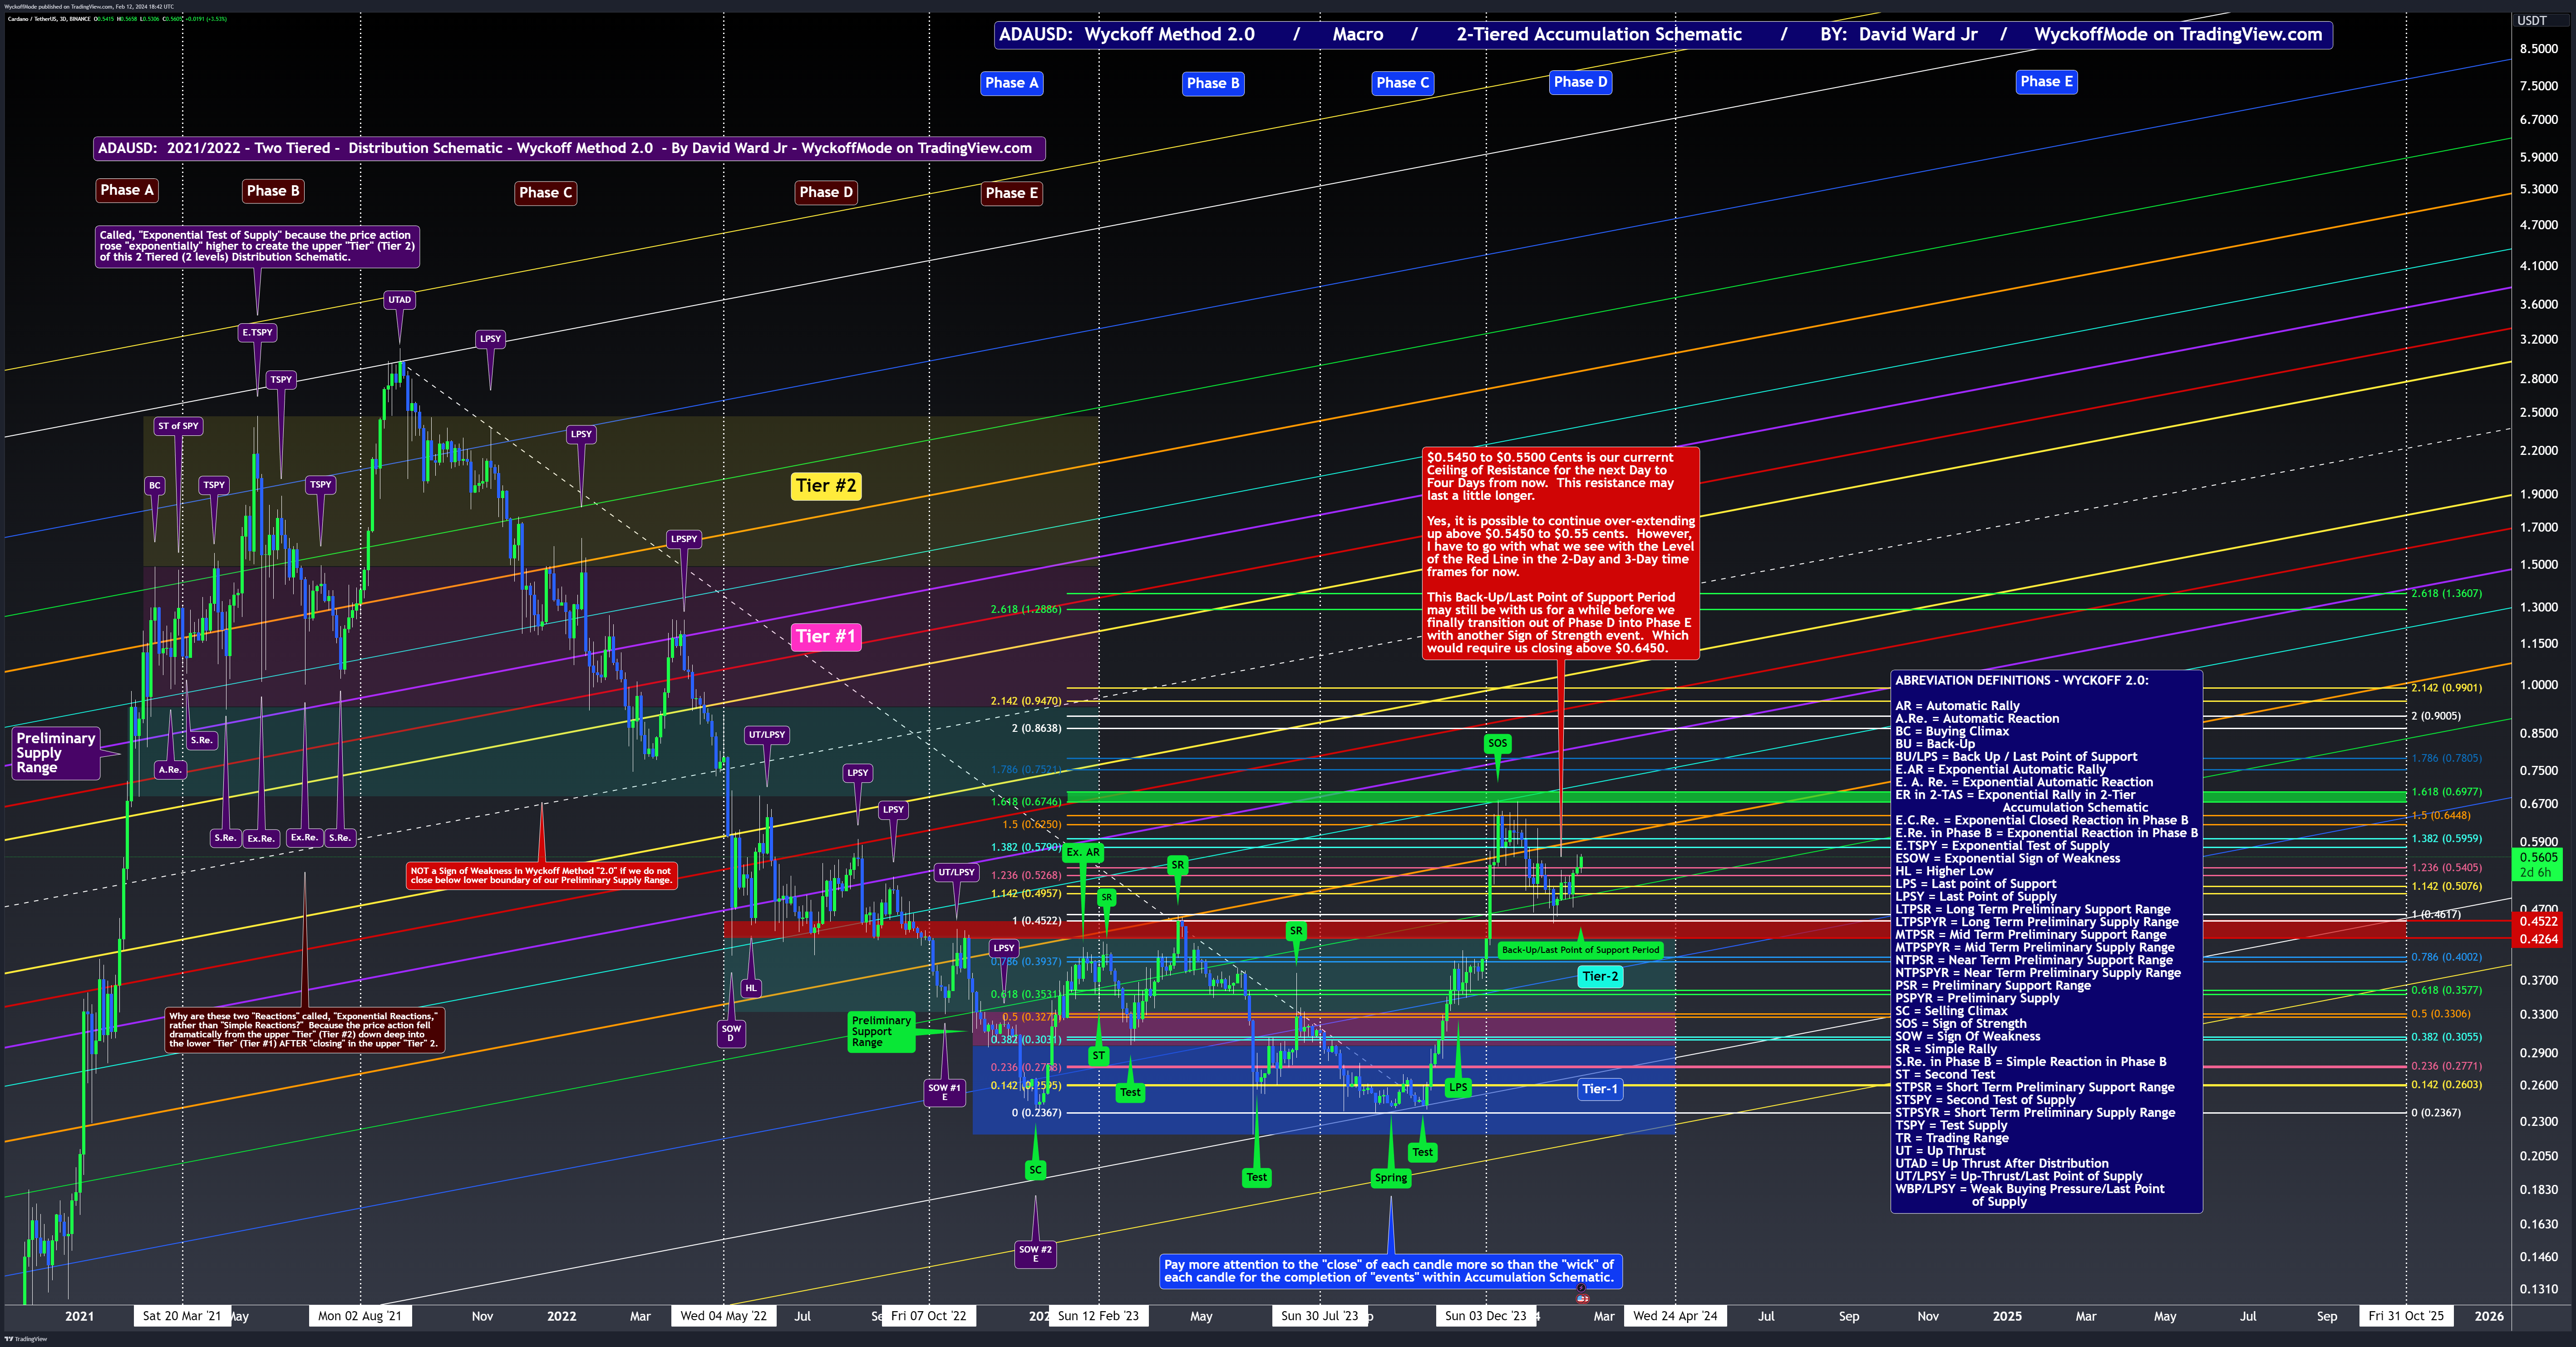Image resolution: width=2576 pixels, height=1347 pixels.
Task: Click the green Preliminary Support Range label
Action: [881, 1032]
